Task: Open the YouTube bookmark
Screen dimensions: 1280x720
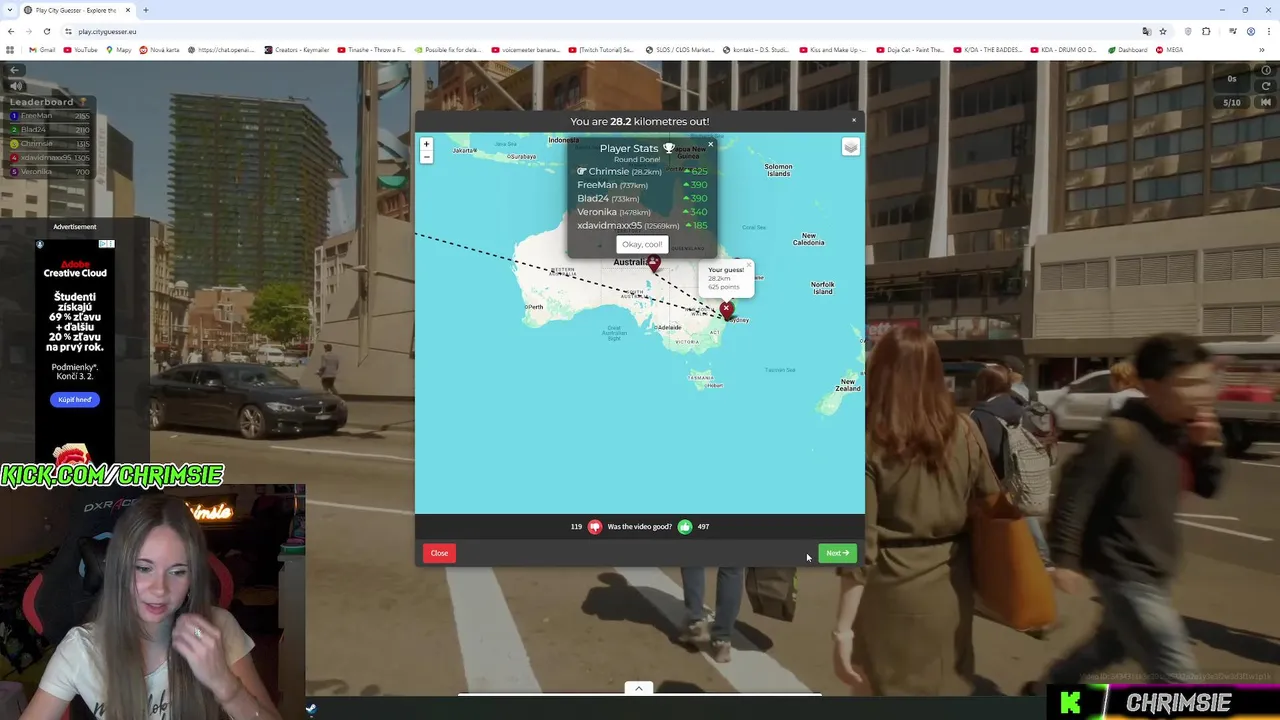Action: point(81,50)
